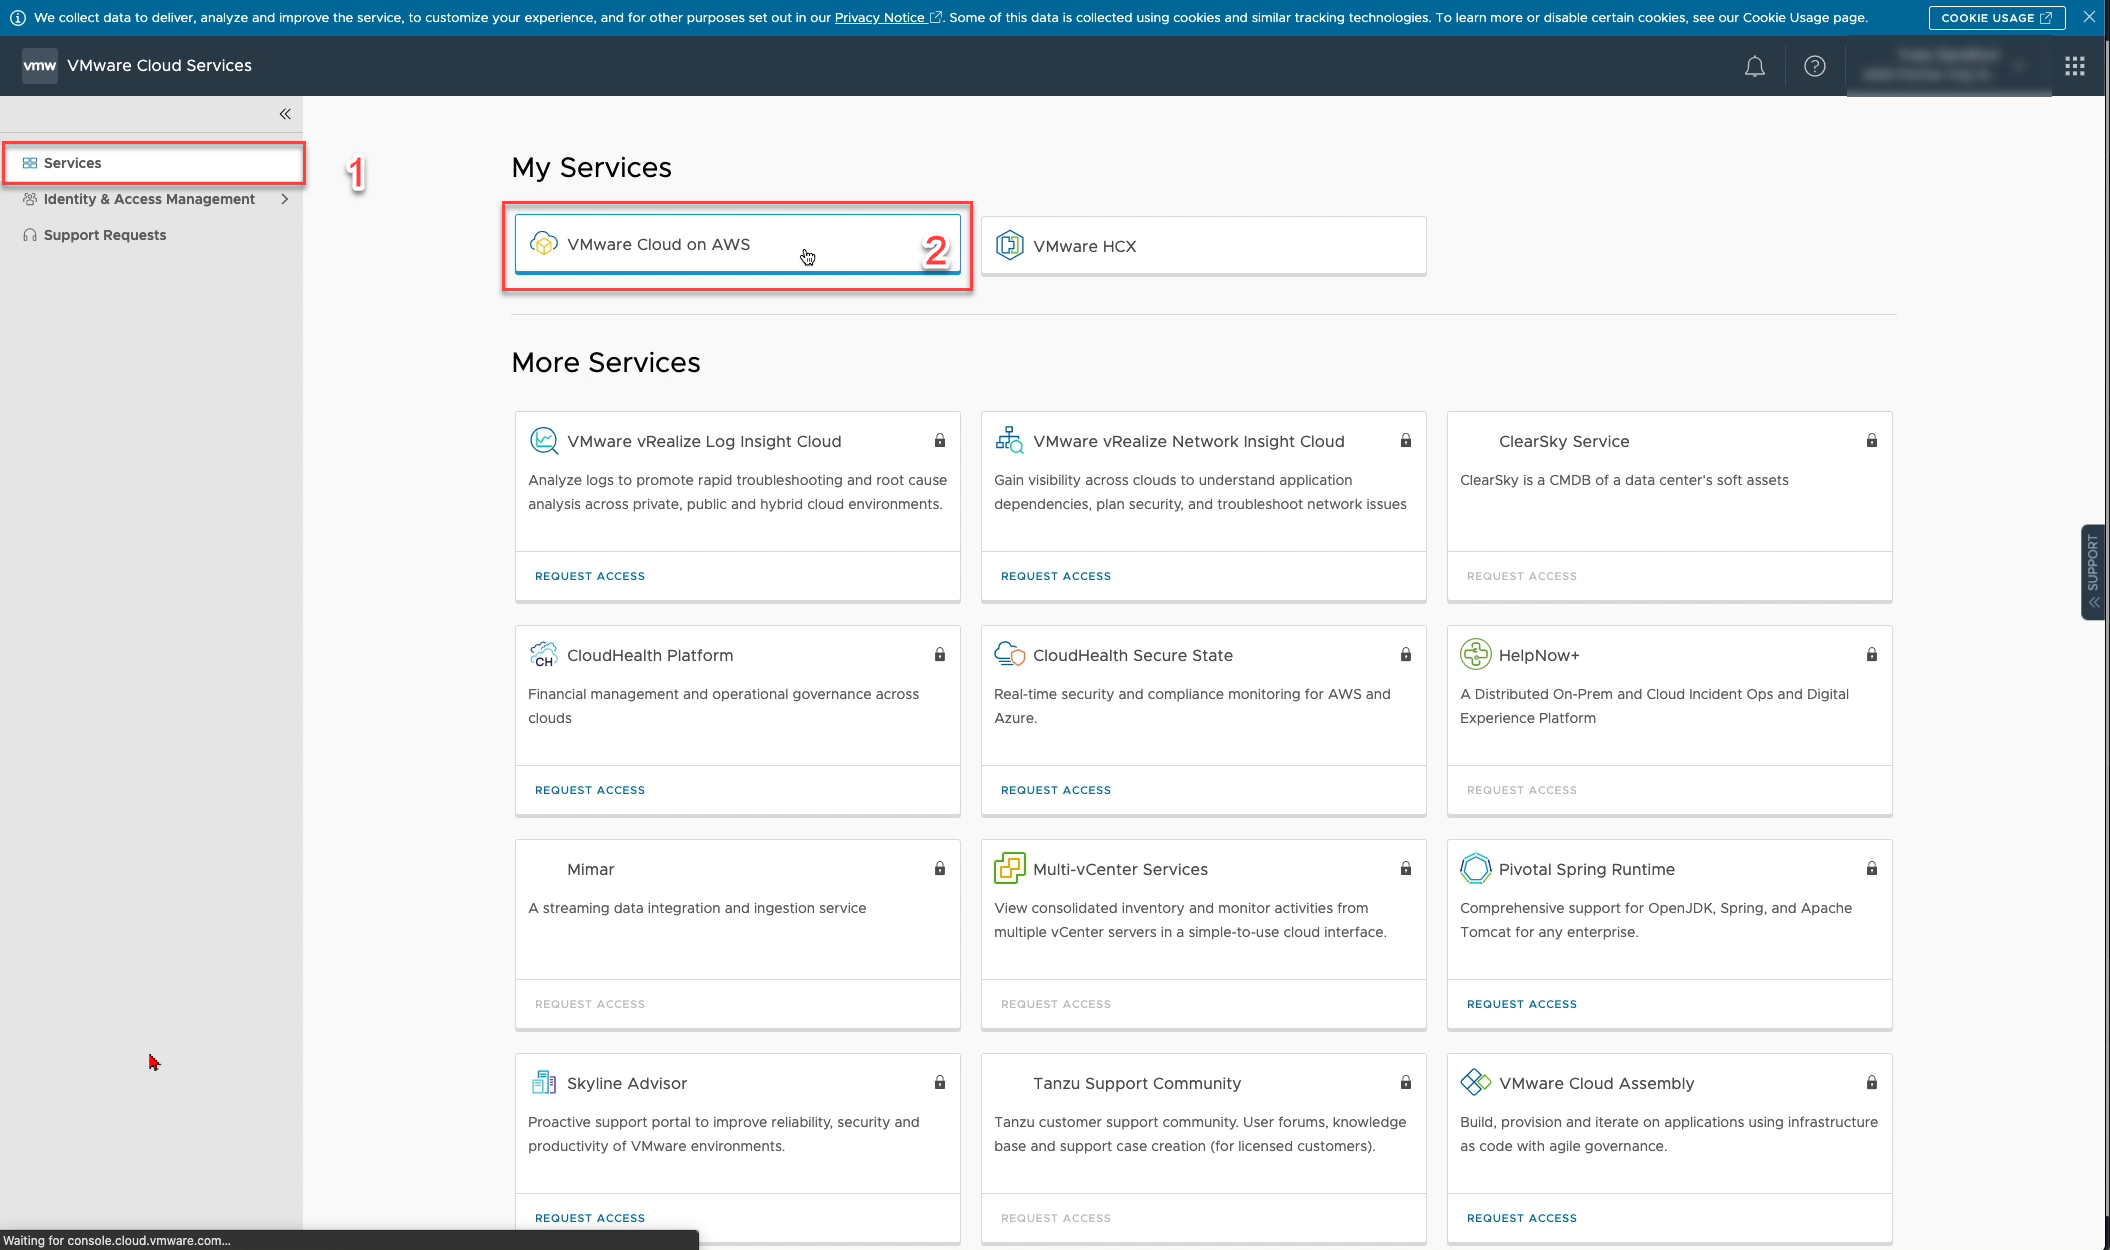Click the VMware HCX hexagon icon
2110x1250 pixels.
[x=1010, y=245]
